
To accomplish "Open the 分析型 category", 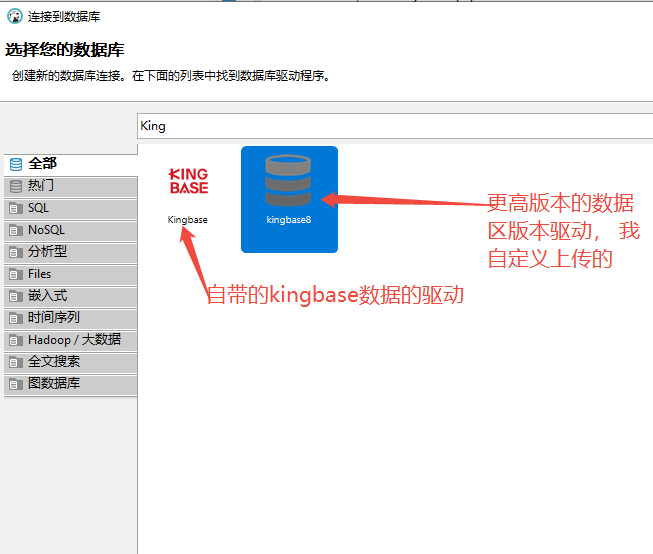I will pos(70,252).
